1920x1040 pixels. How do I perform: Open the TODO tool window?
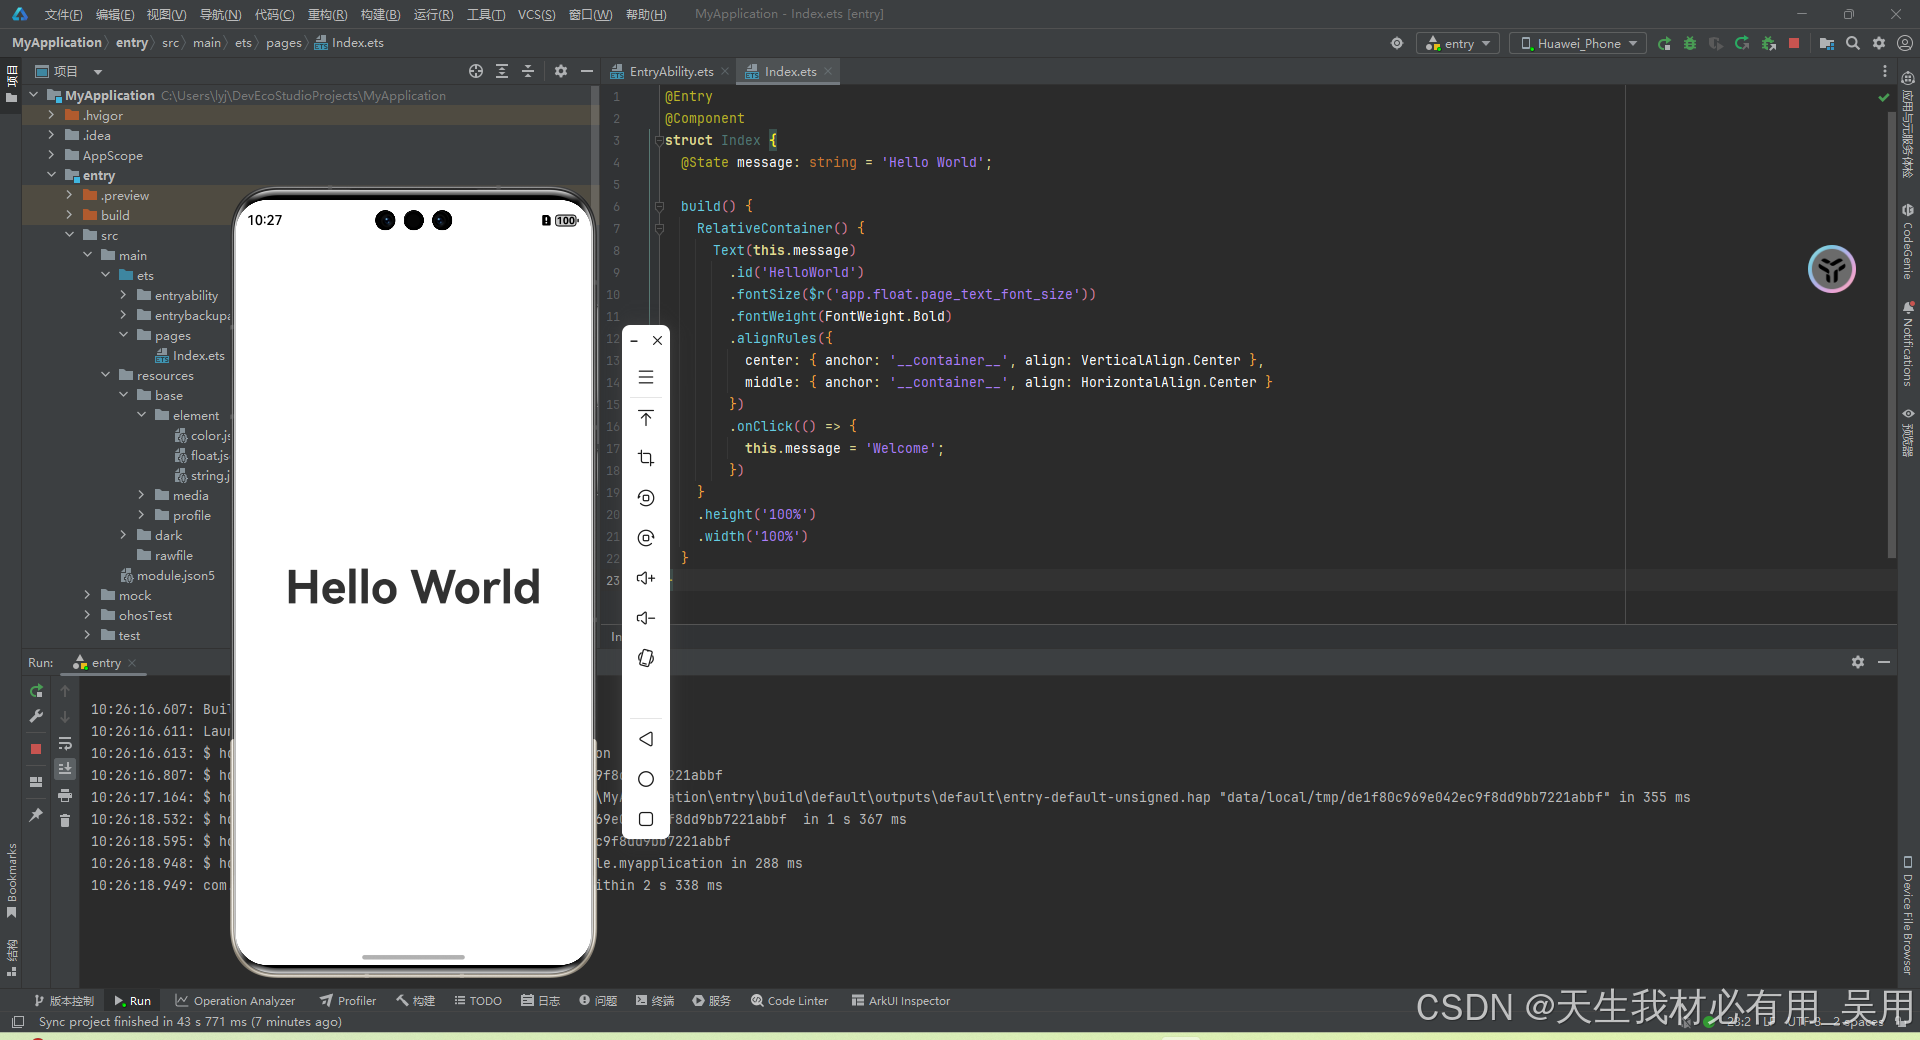(478, 1000)
